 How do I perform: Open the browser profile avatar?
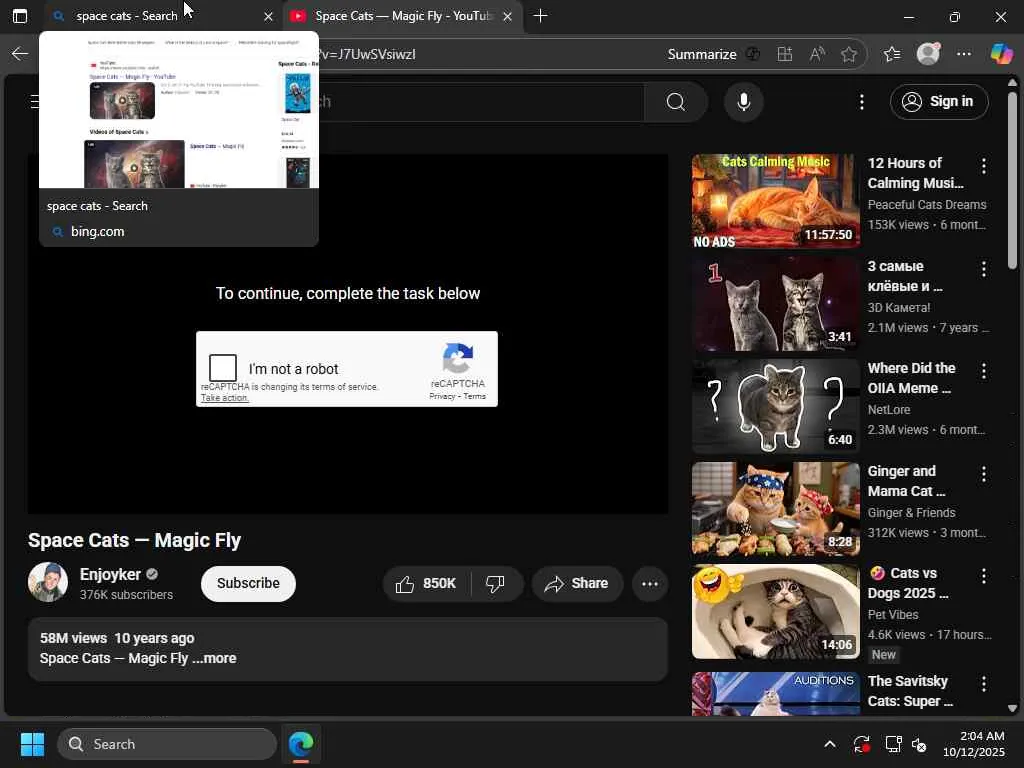coord(928,54)
